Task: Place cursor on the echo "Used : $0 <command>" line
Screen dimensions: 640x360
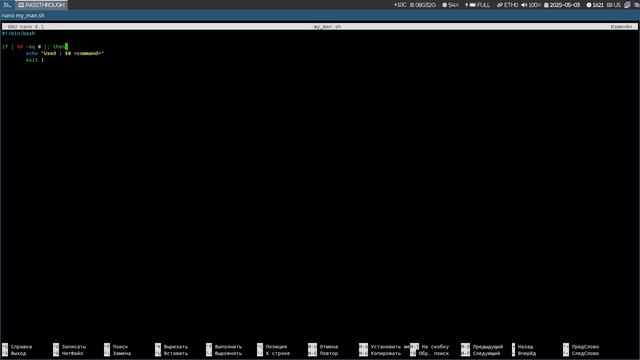Action: [x=64, y=53]
